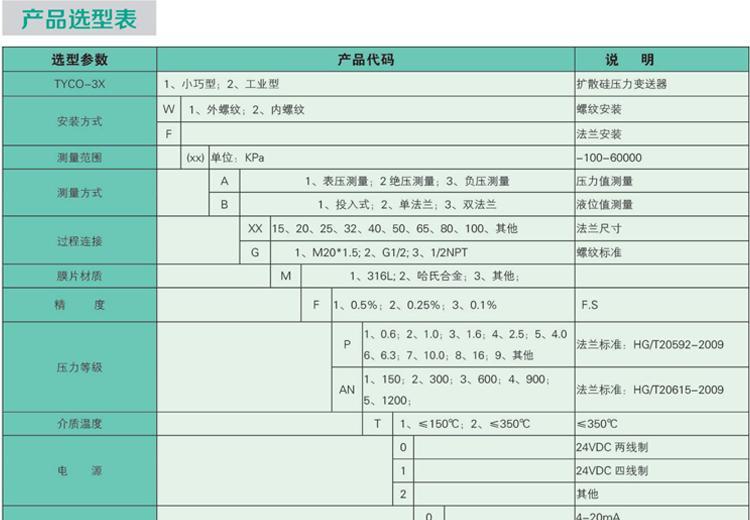Viewport: 750px width, 520px height.
Task: Click the 24VDC 两线制 description
Action: point(612,447)
